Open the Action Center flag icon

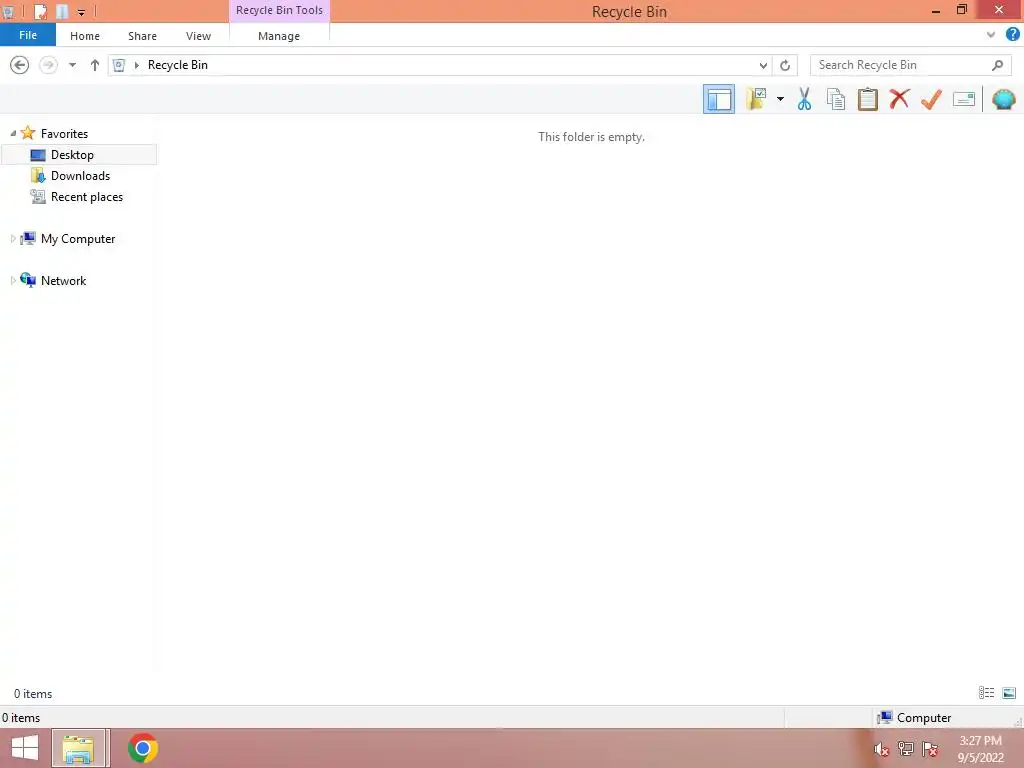(930, 749)
